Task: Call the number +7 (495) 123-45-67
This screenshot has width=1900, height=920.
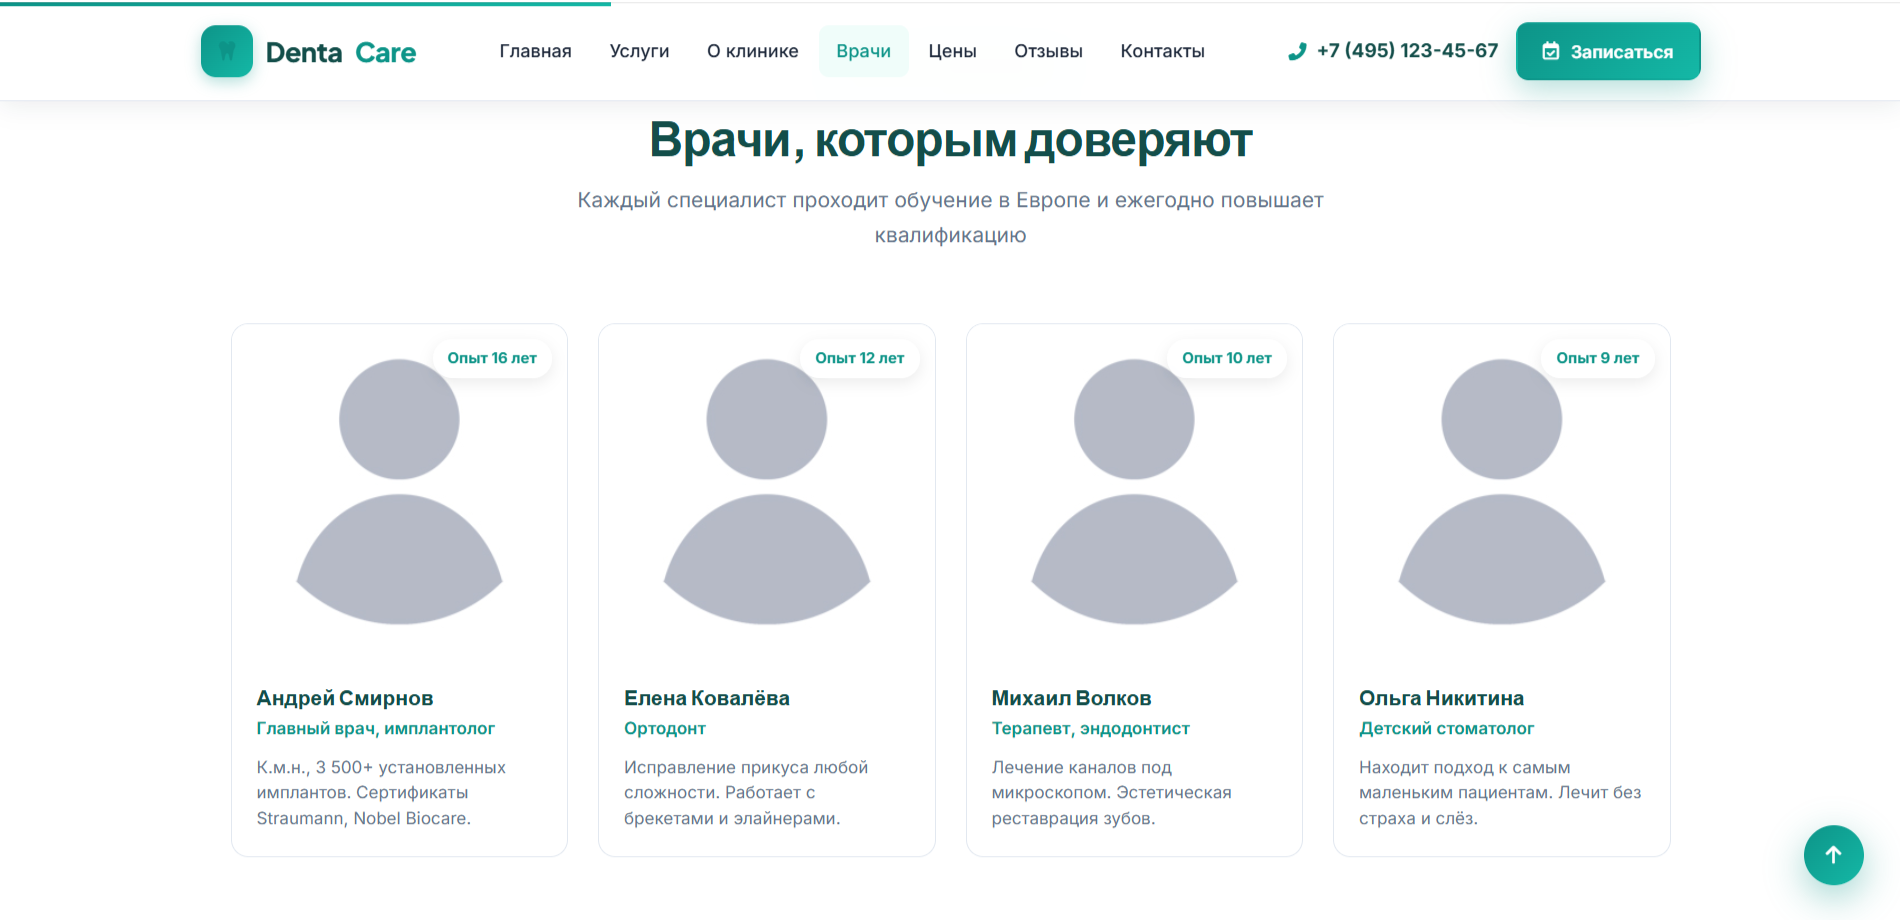Action: coord(1407,51)
